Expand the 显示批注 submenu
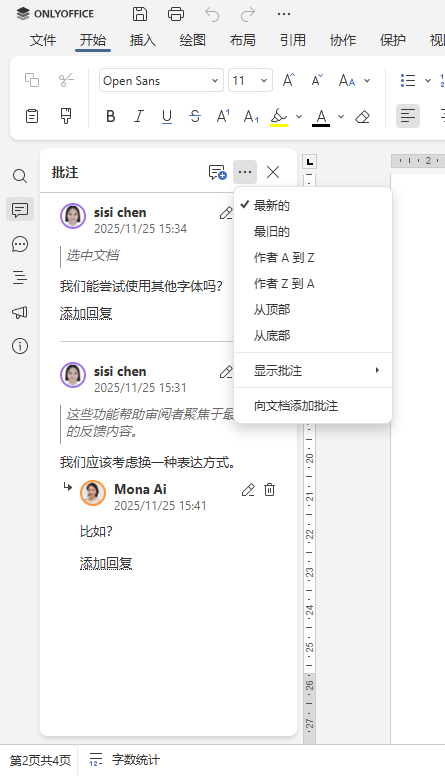The width and height of the screenshot is (445, 776). [x=313, y=370]
